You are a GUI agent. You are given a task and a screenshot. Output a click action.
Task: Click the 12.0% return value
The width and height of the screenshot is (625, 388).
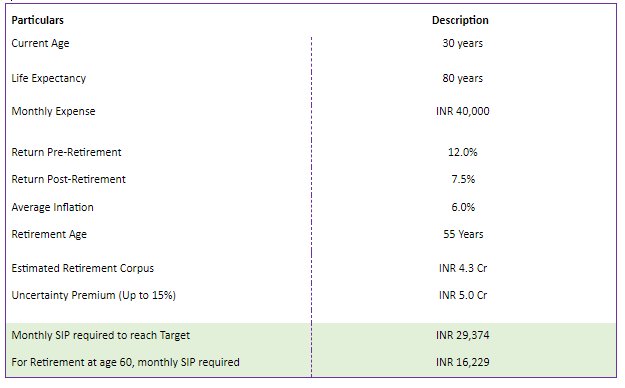click(x=462, y=152)
